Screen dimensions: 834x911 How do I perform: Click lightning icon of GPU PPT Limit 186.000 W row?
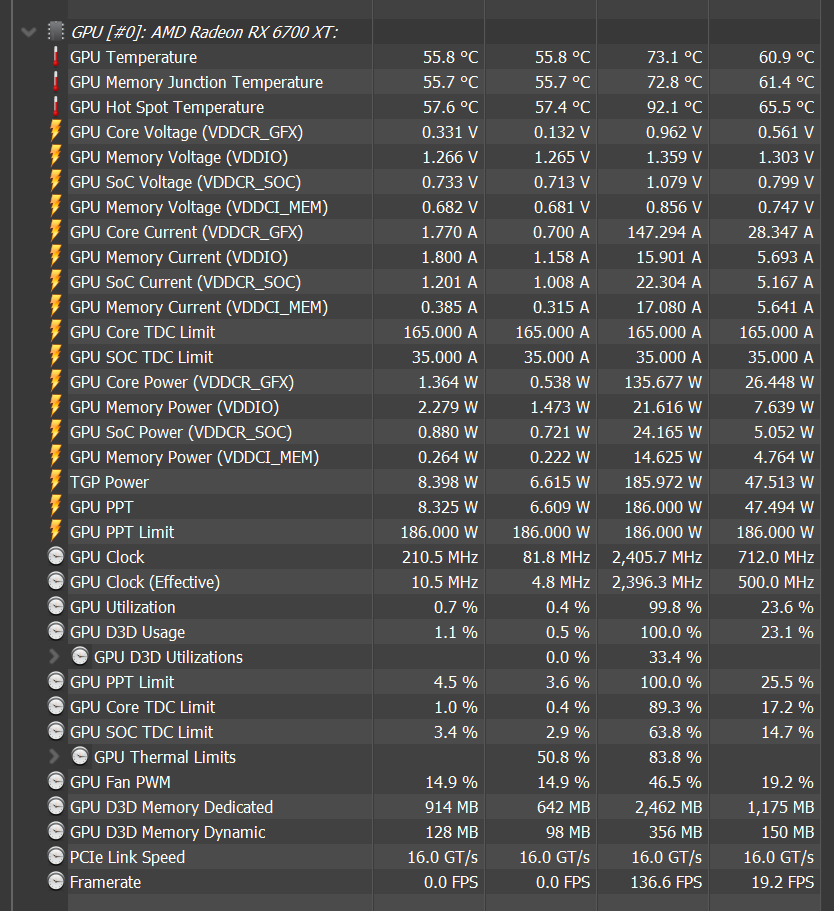(x=56, y=532)
